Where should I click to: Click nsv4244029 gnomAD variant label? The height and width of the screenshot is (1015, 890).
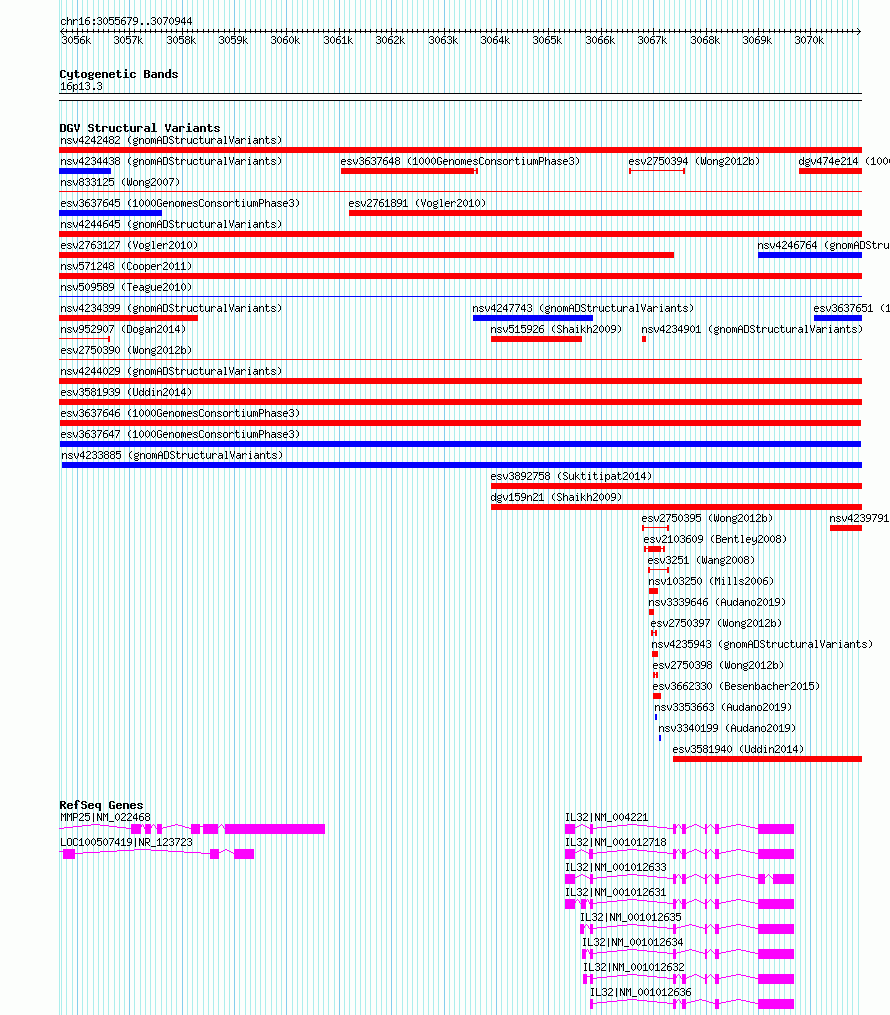(x=171, y=372)
